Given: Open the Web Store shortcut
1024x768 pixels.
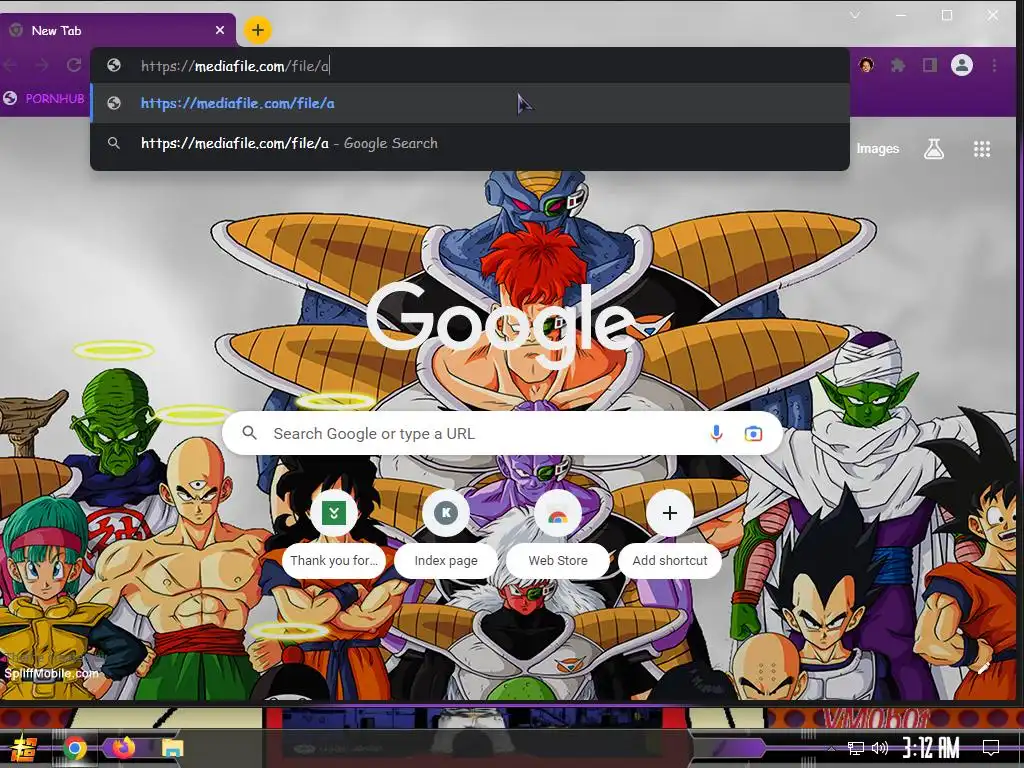Looking at the screenshot, I should 558,534.
